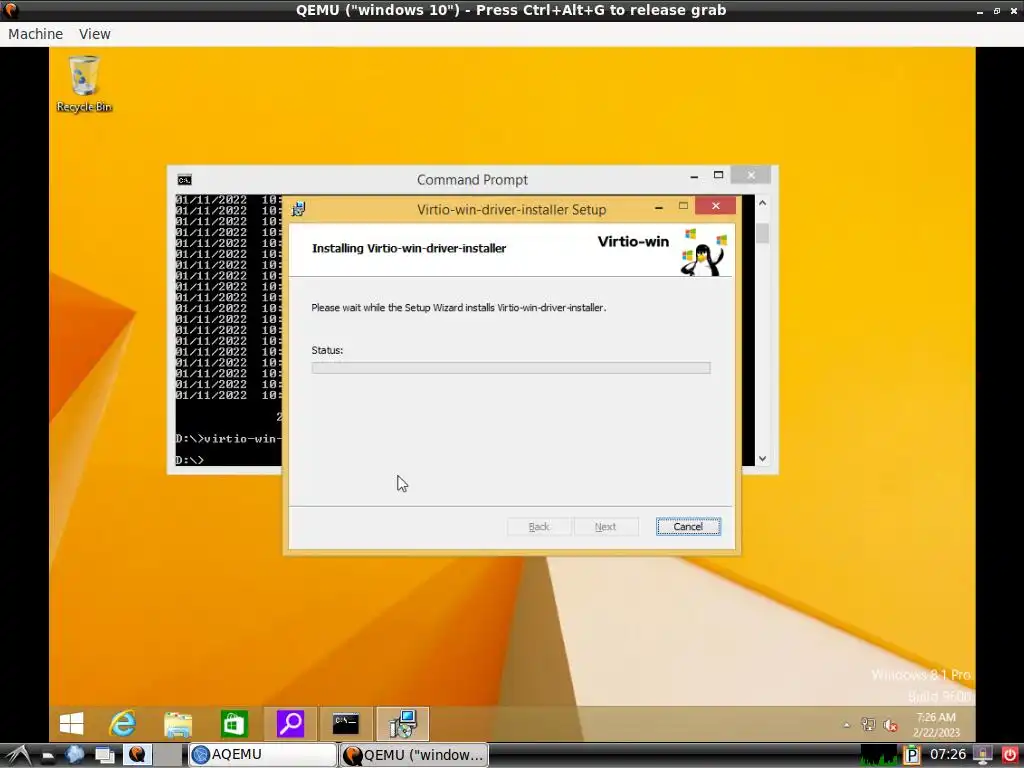Click the QEMU quick-launch icon in host panel
This screenshot has width=1024, height=768.
pyautogui.click(x=136, y=754)
